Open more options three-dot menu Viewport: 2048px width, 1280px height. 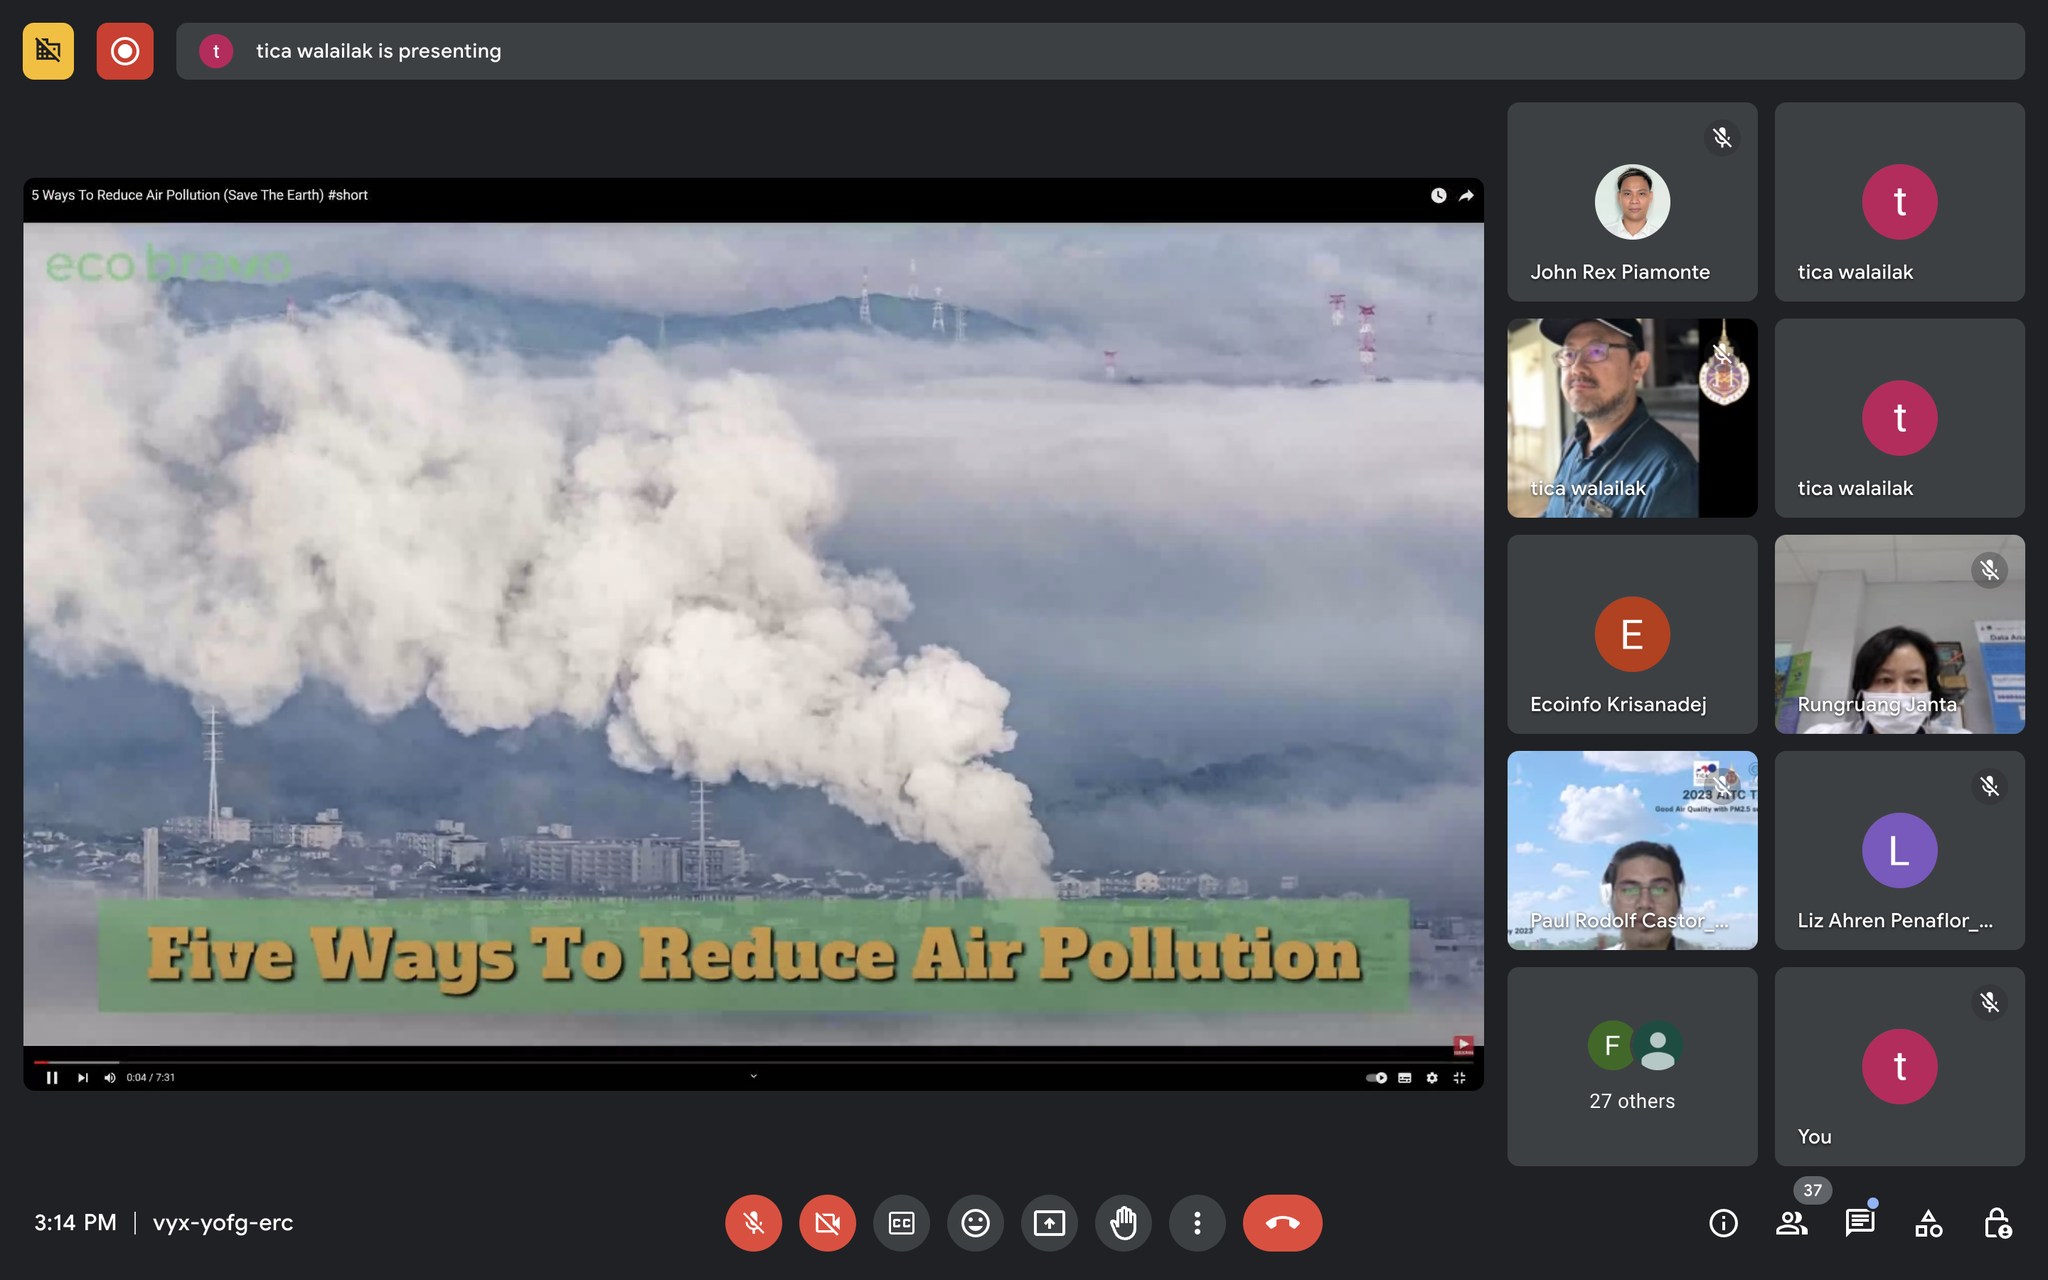[x=1197, y=1222]
